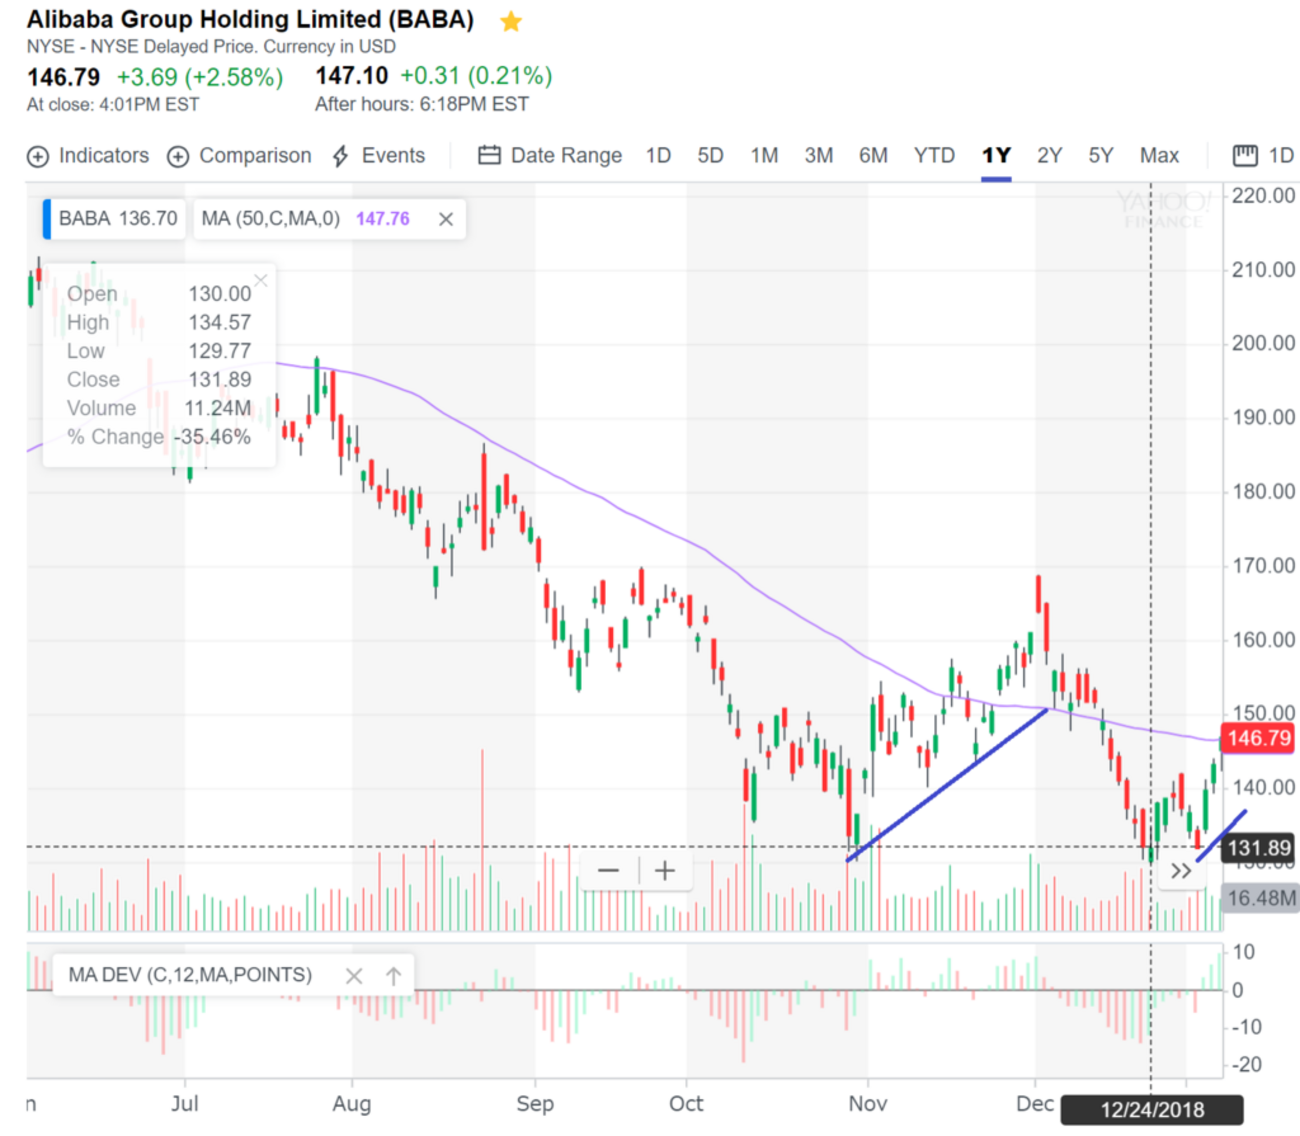Click the interval ruler icon
1300x1136 pixels.
pos(1245,155)
